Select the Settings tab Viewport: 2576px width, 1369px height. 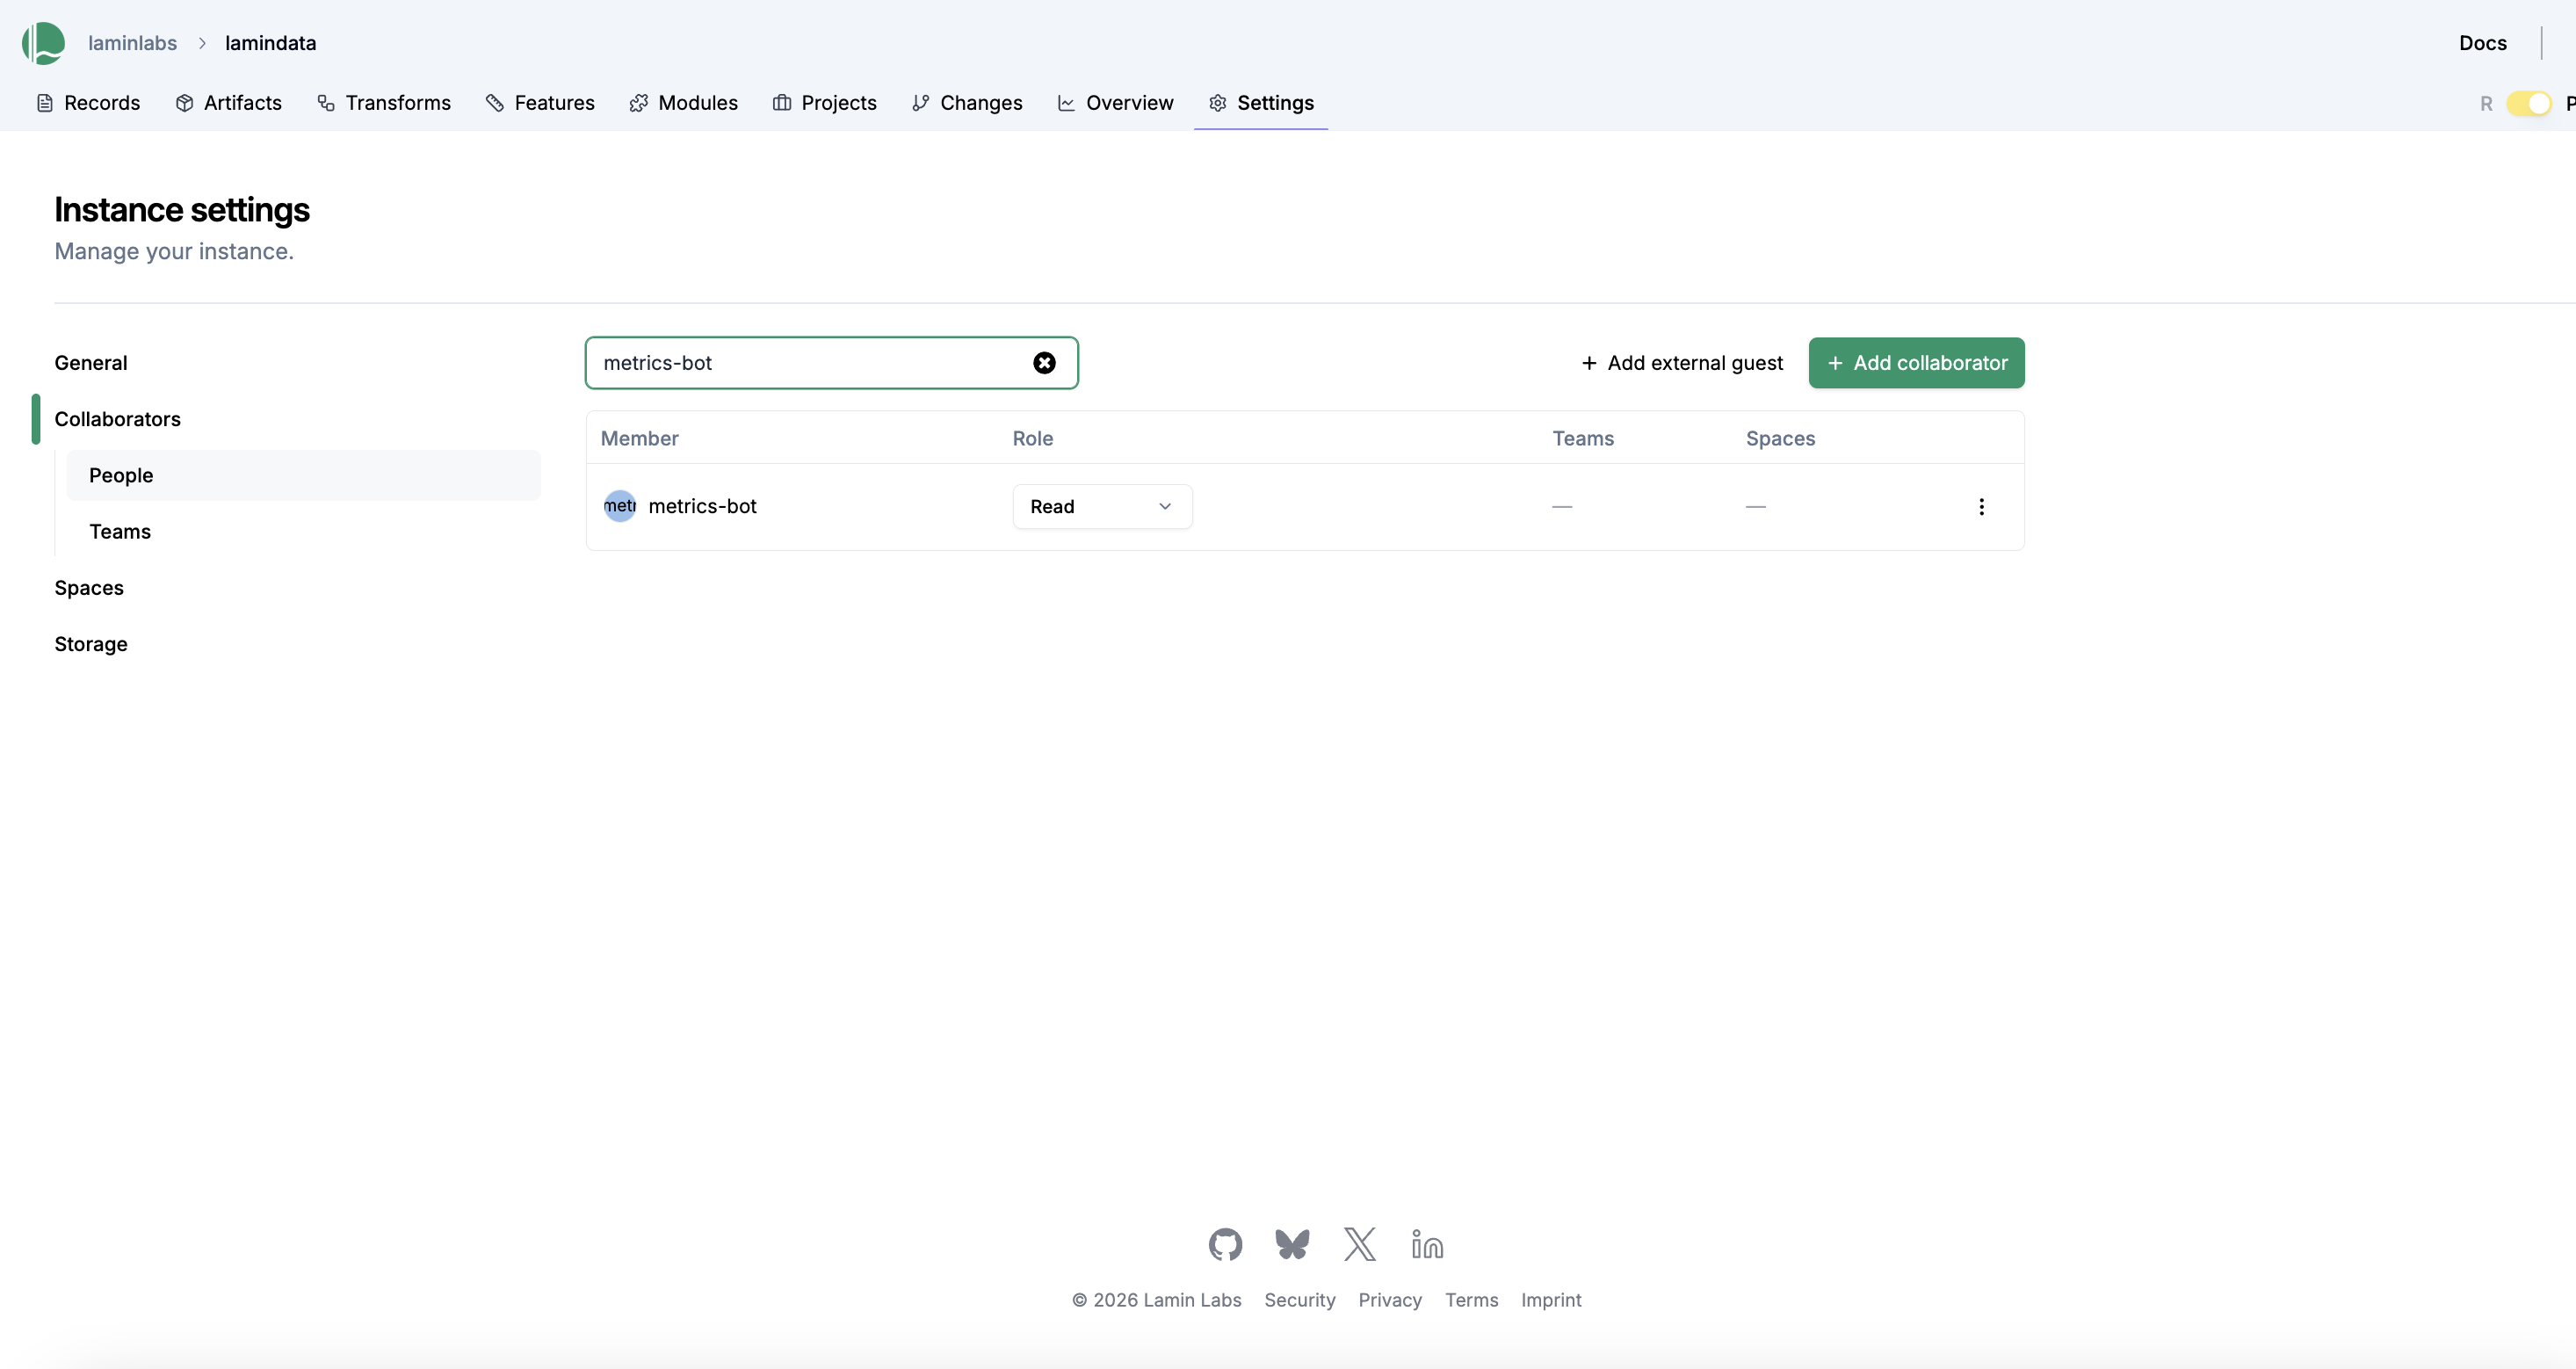[1261, 103]
